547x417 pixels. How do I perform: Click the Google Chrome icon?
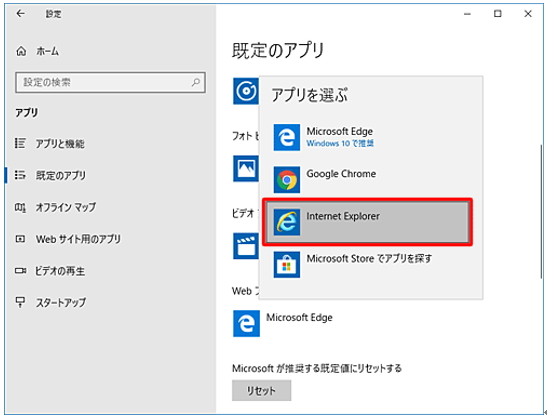pos(287,180)
